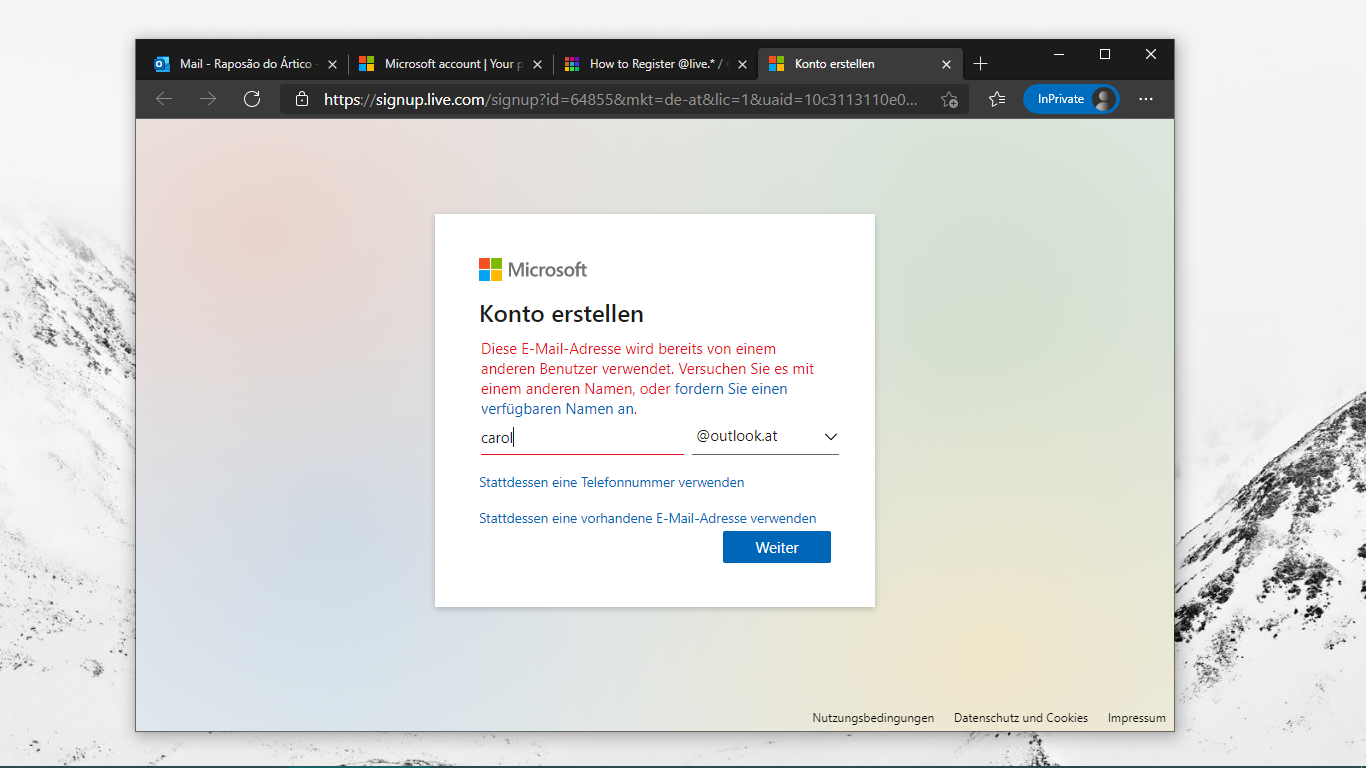Open the @outlook.at domain dropdown

pos(765,437)
